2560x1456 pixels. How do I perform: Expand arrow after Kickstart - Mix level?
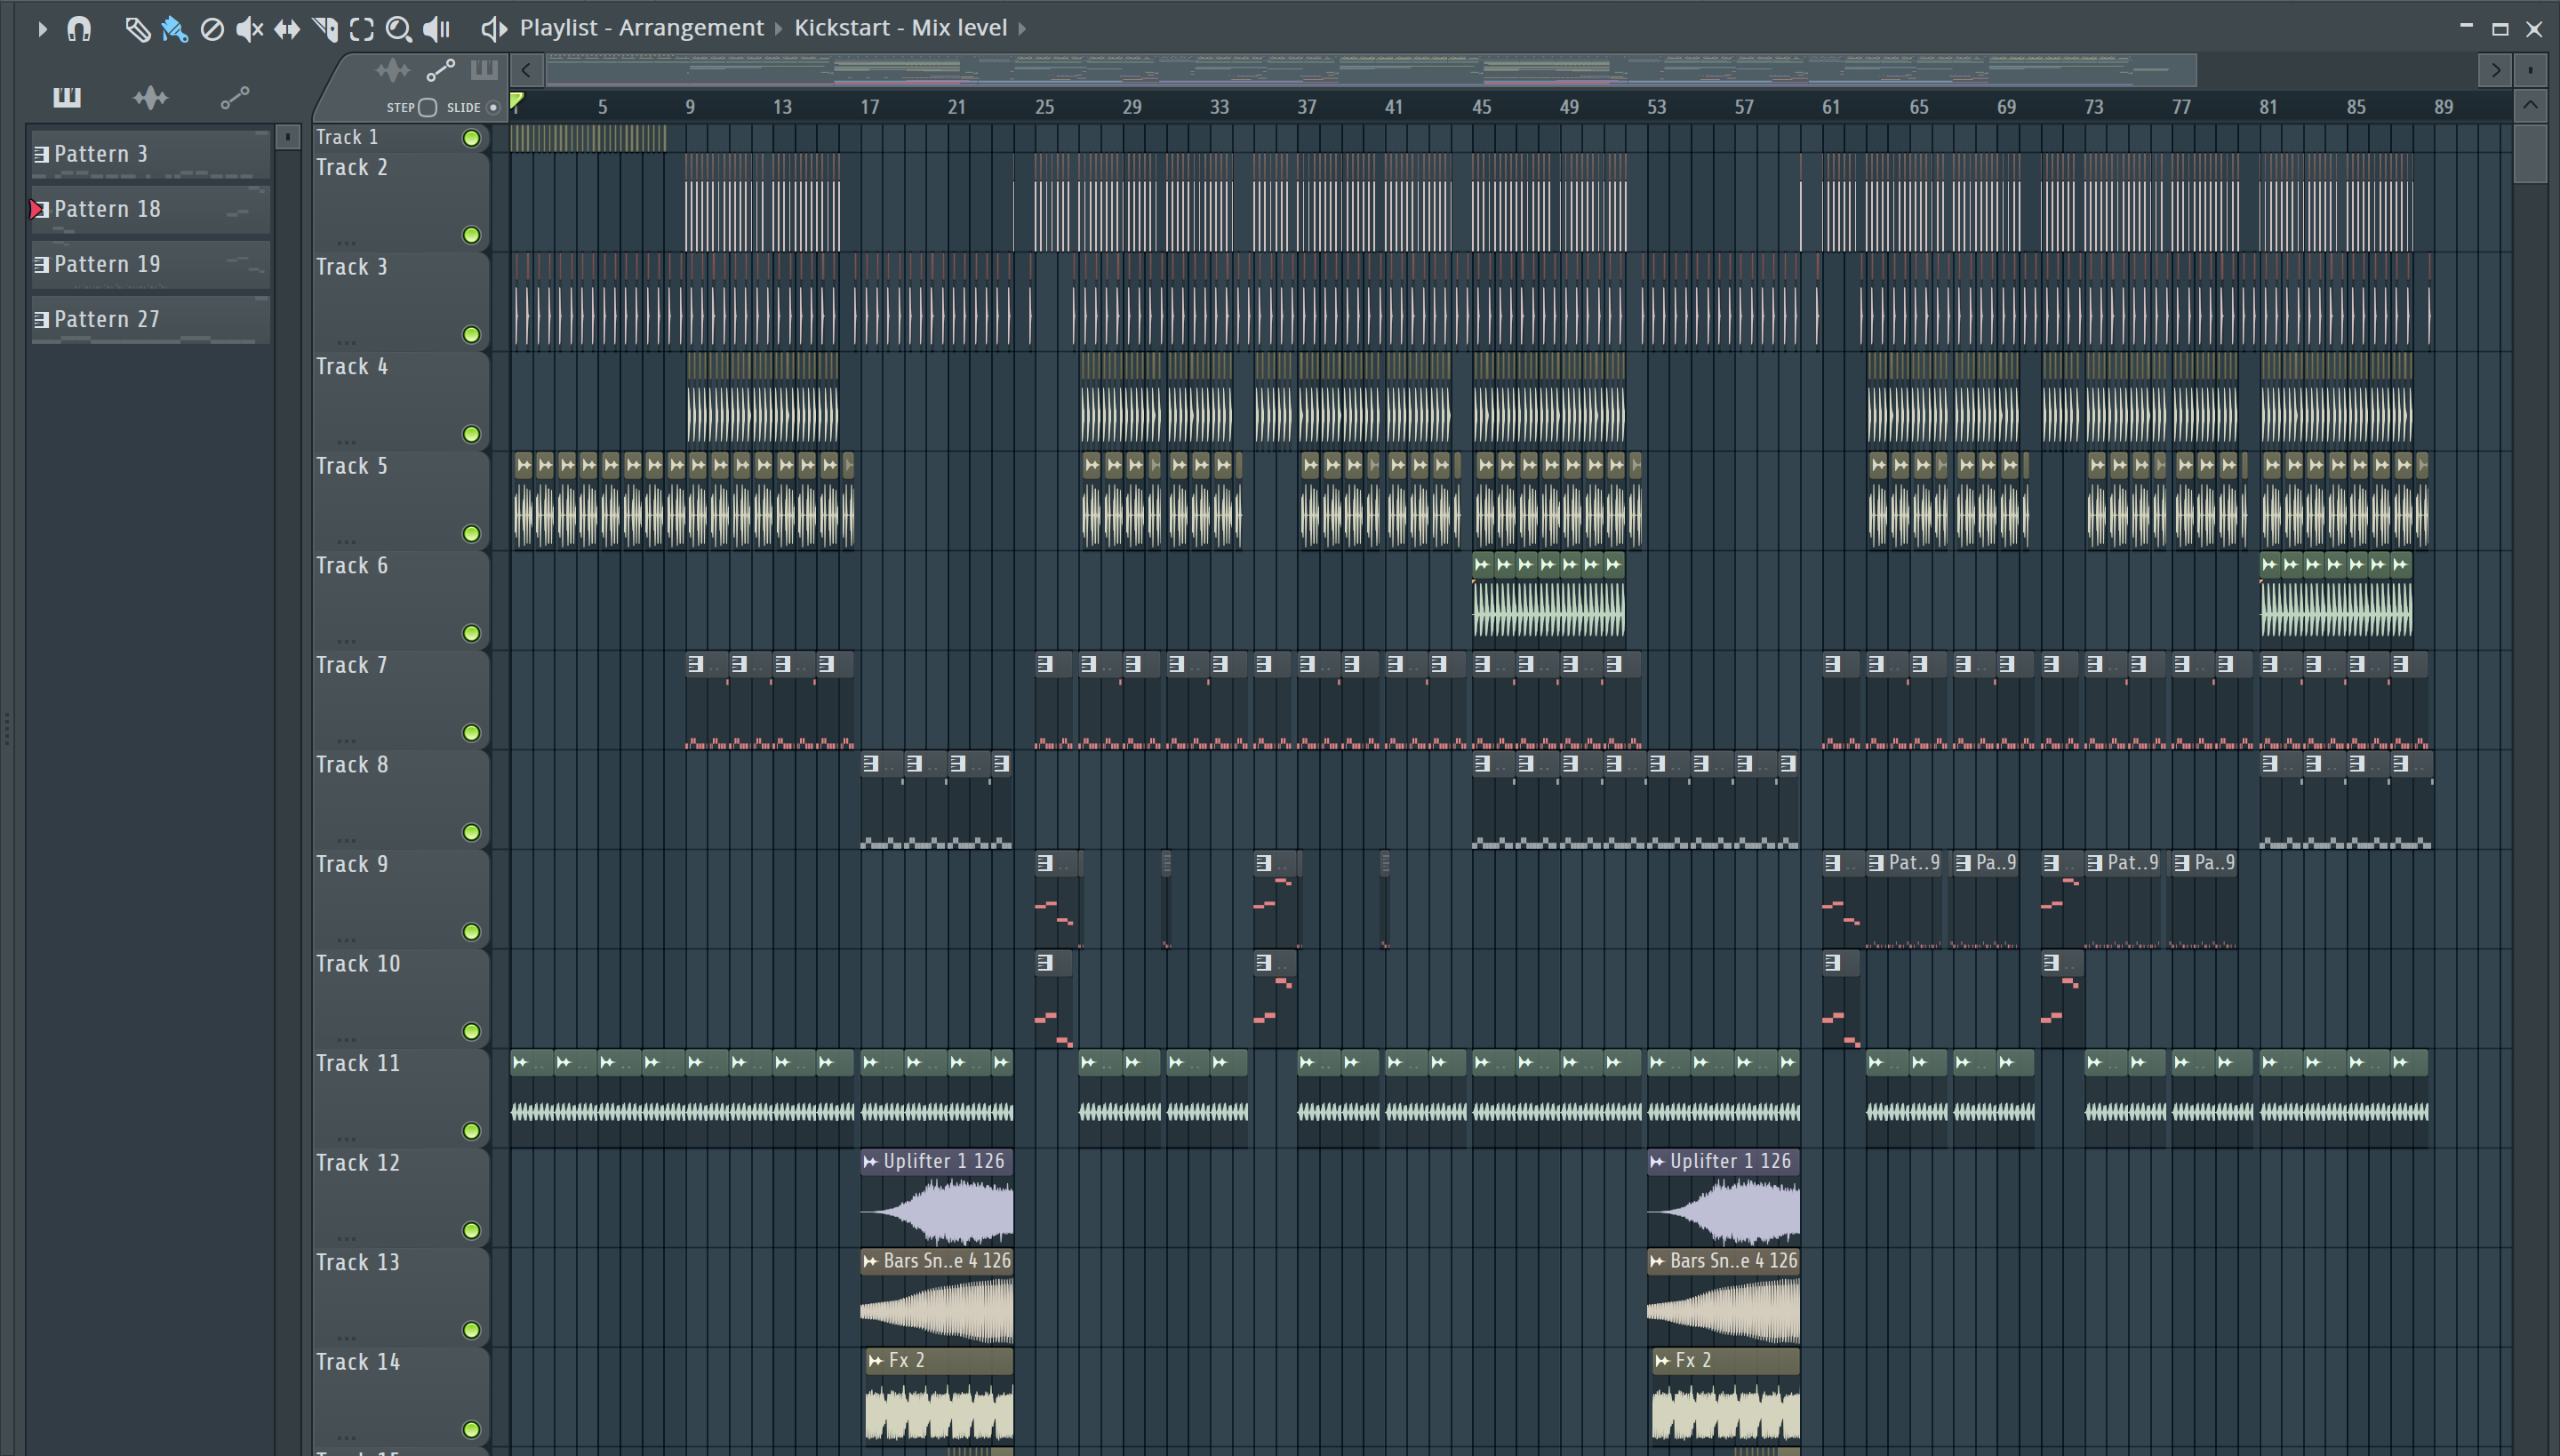[1022, 29]
